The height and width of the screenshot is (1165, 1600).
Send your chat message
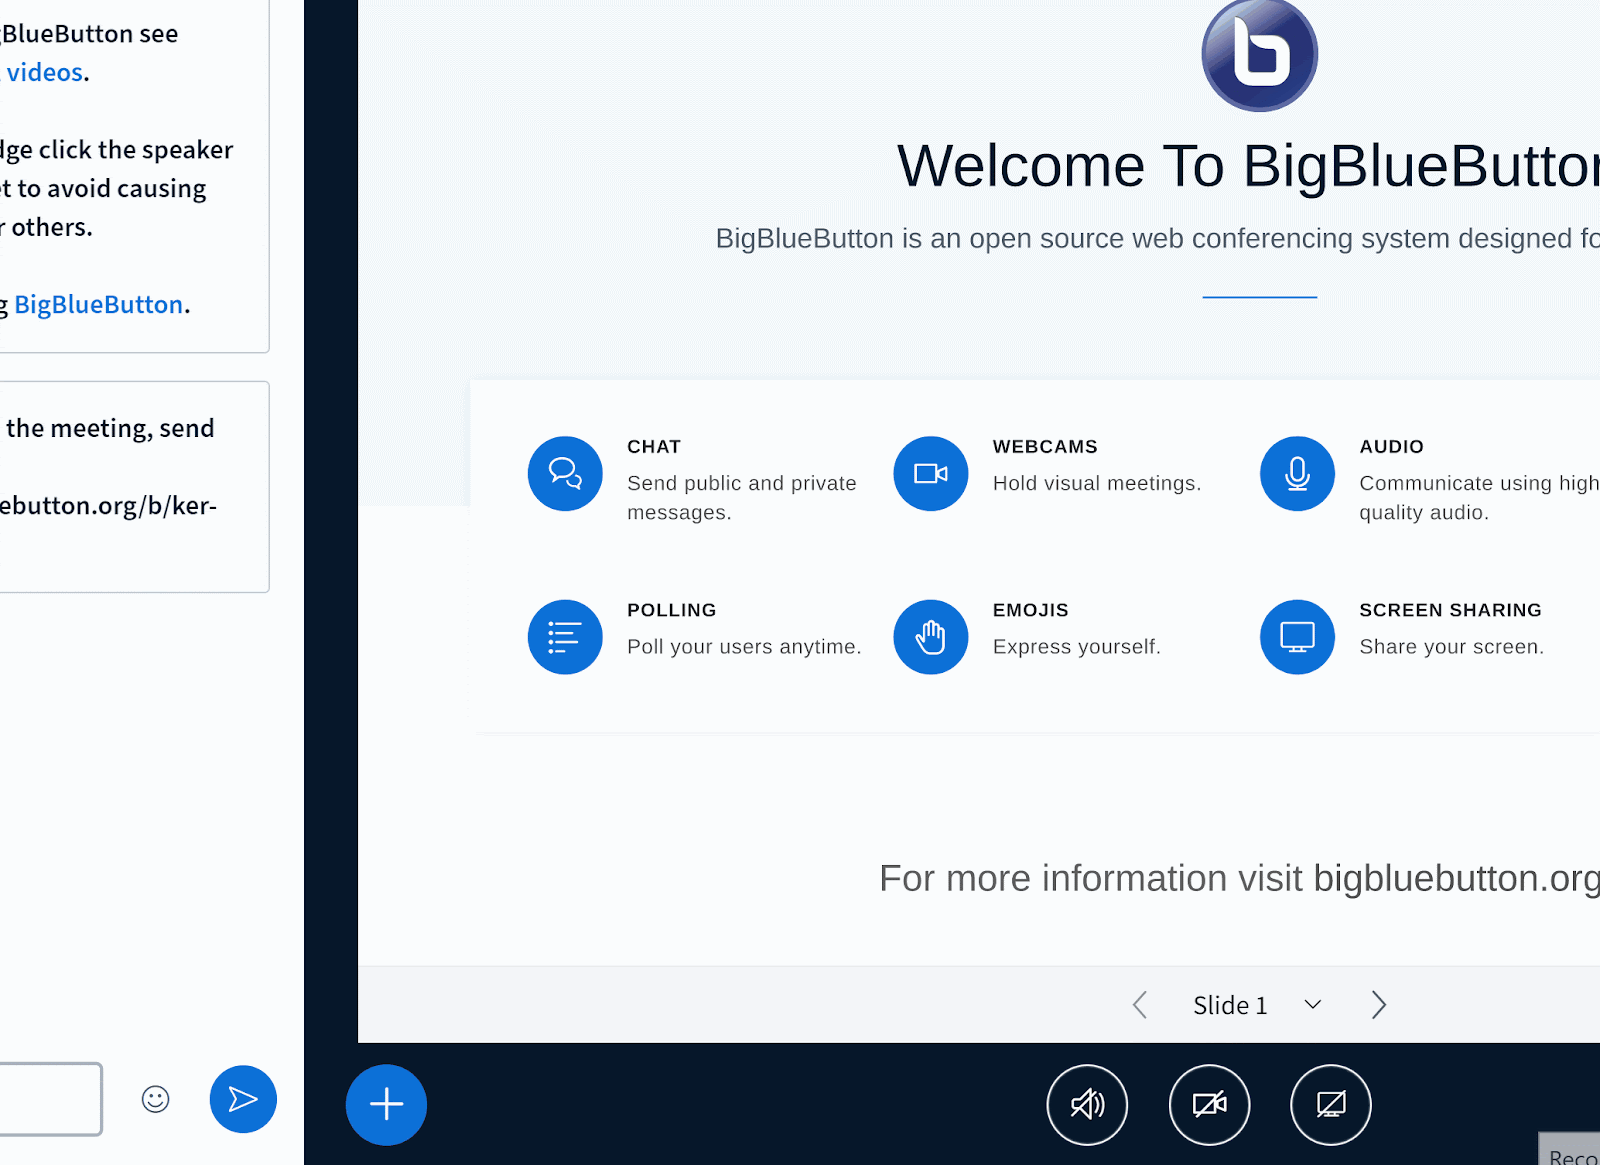[242, 1099]
